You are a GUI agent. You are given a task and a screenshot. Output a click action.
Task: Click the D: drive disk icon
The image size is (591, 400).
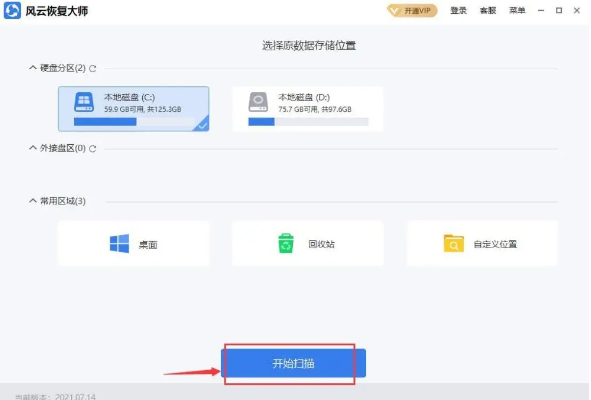click(258, 102)
